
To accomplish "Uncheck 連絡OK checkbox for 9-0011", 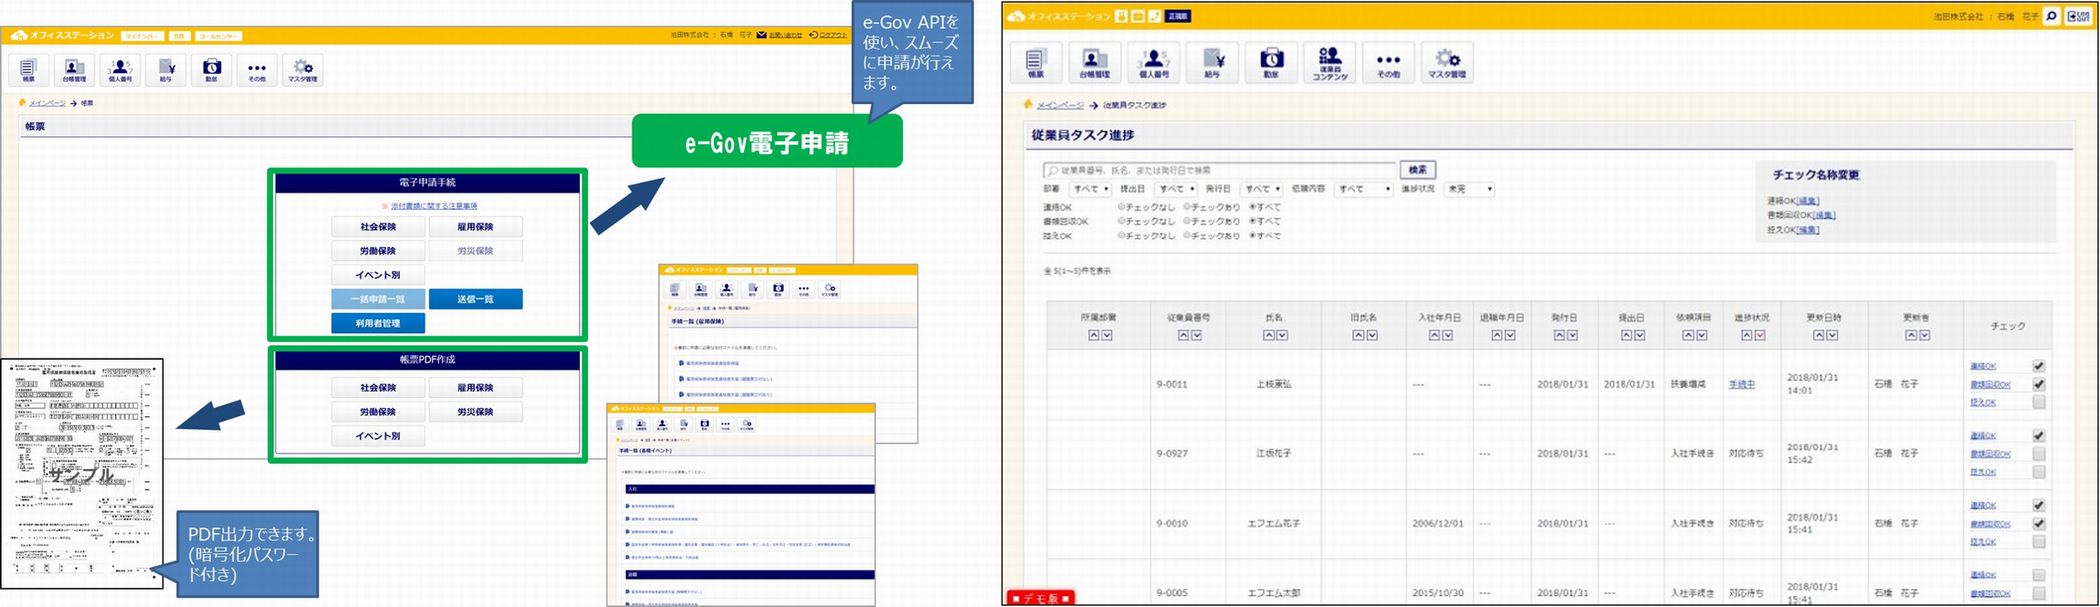I will pos(2039,366).
